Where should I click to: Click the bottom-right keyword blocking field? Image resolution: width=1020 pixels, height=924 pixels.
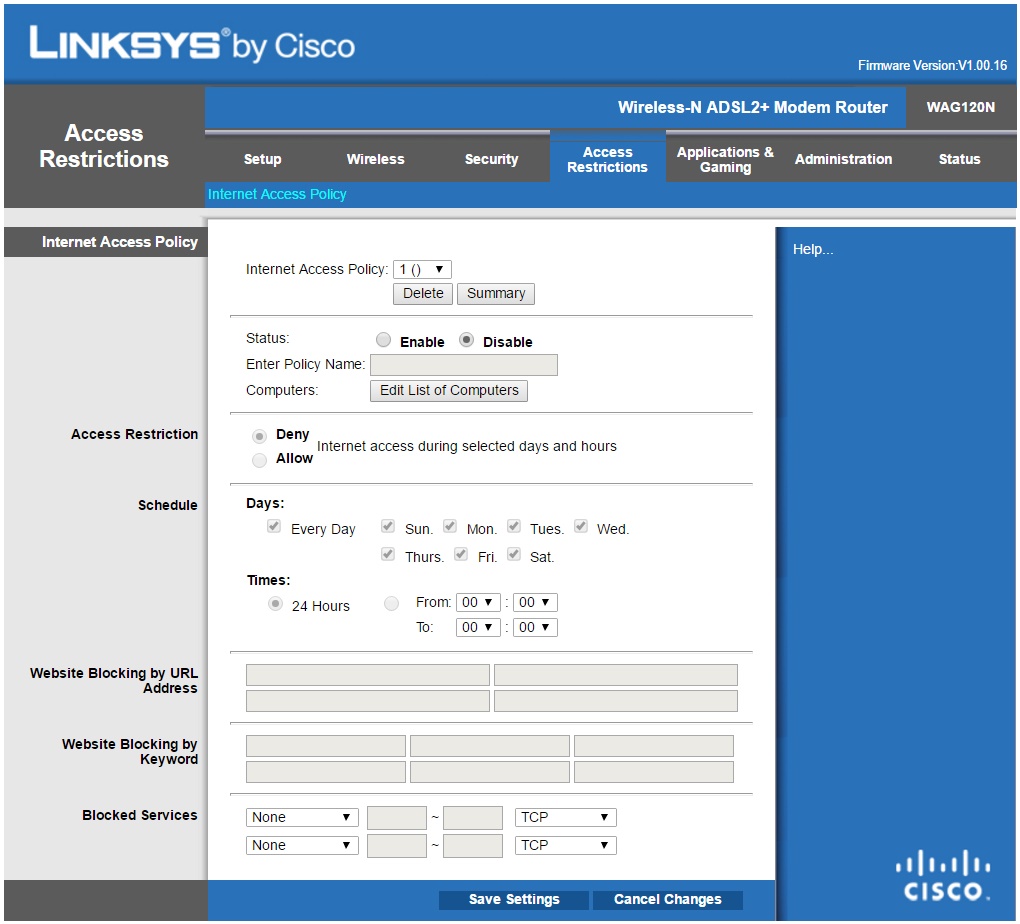(x=654, y=772)
